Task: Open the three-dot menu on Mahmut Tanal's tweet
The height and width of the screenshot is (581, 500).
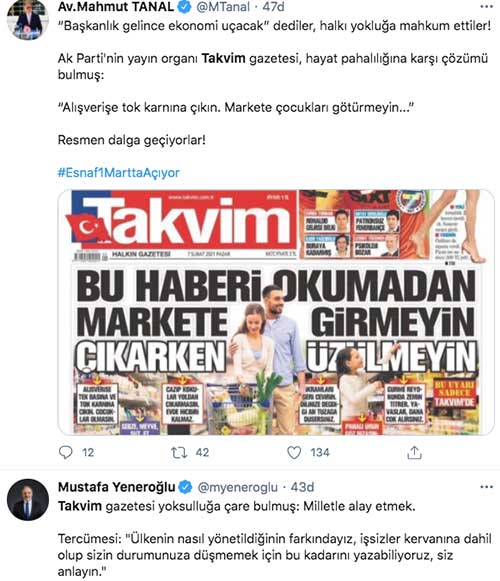Action: 486,6
